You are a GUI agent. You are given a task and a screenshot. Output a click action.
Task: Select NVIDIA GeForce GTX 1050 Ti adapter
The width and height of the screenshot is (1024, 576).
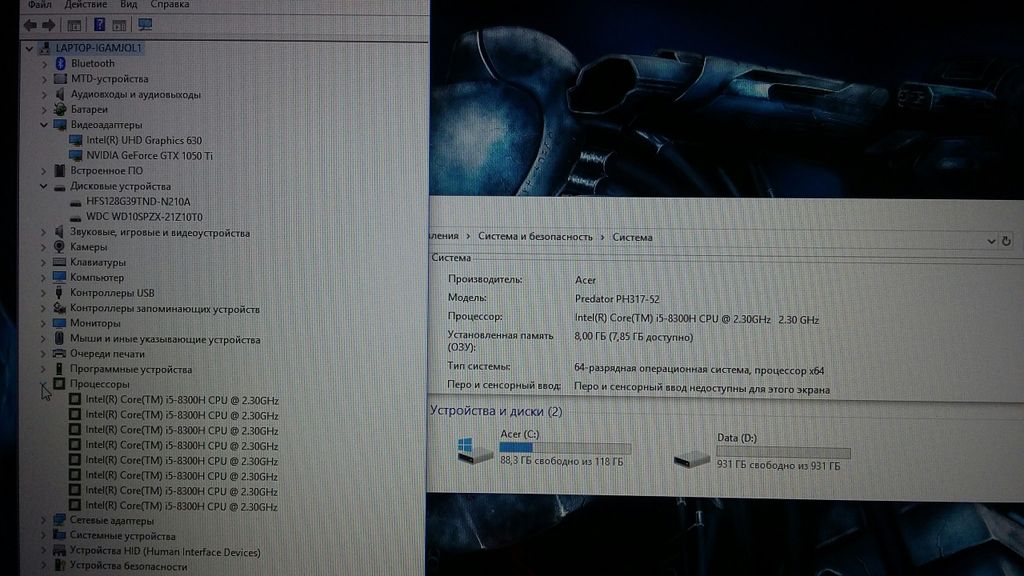tap(150, 155)
